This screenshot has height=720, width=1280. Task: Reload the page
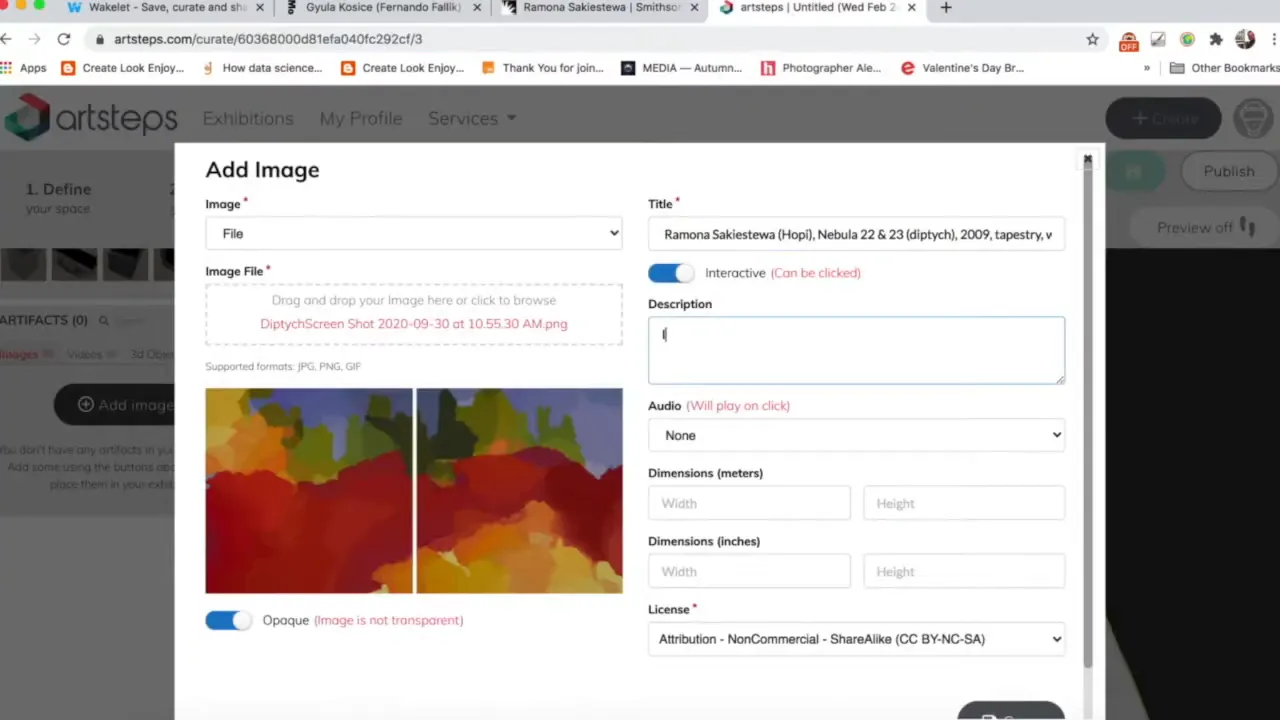pyautogui.click(x=64, y=39)
